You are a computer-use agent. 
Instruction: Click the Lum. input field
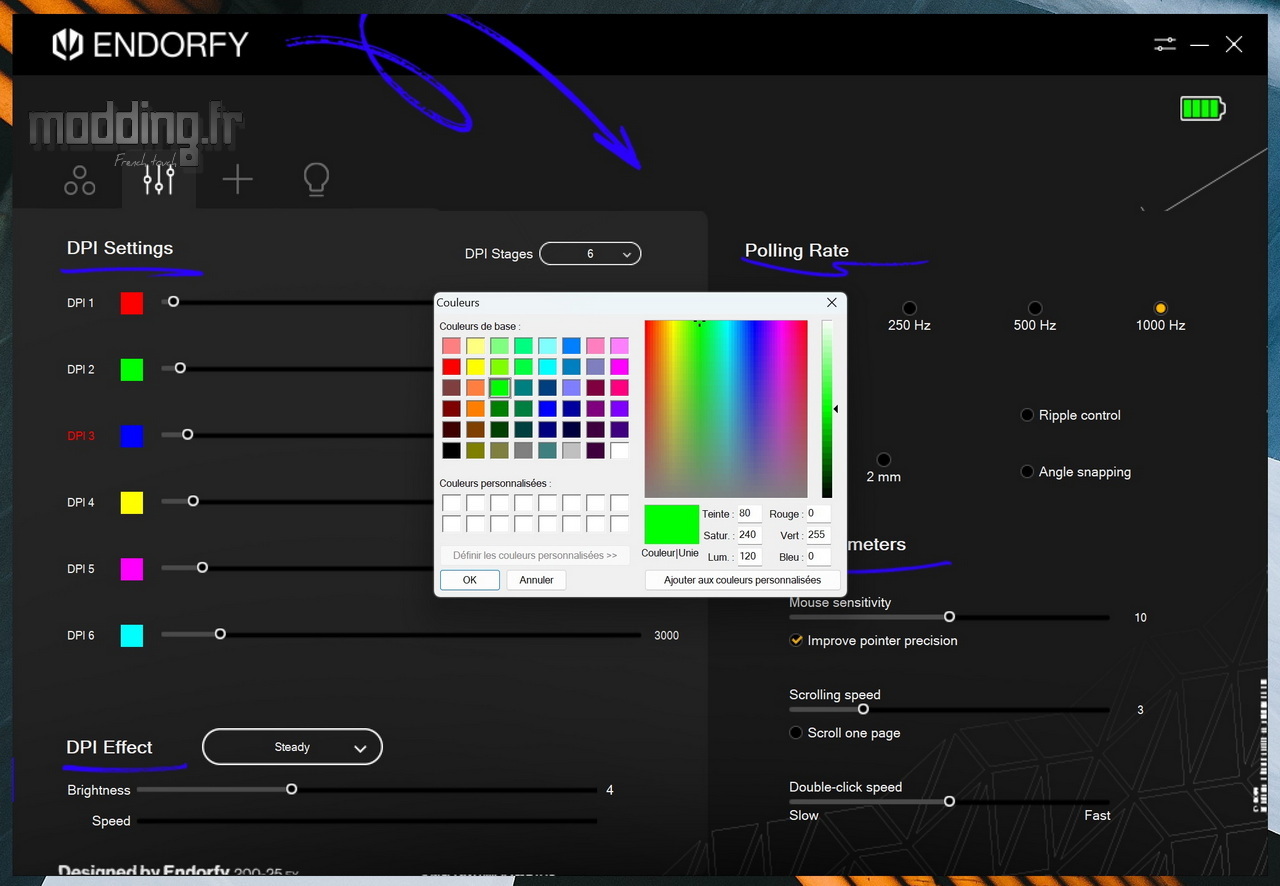point(749,557)
